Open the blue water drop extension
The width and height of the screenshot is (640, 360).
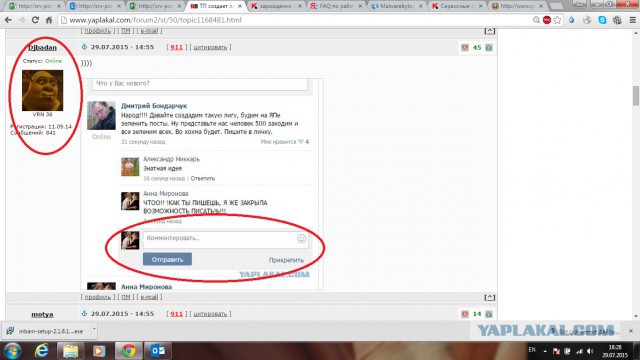coord(571,20)
